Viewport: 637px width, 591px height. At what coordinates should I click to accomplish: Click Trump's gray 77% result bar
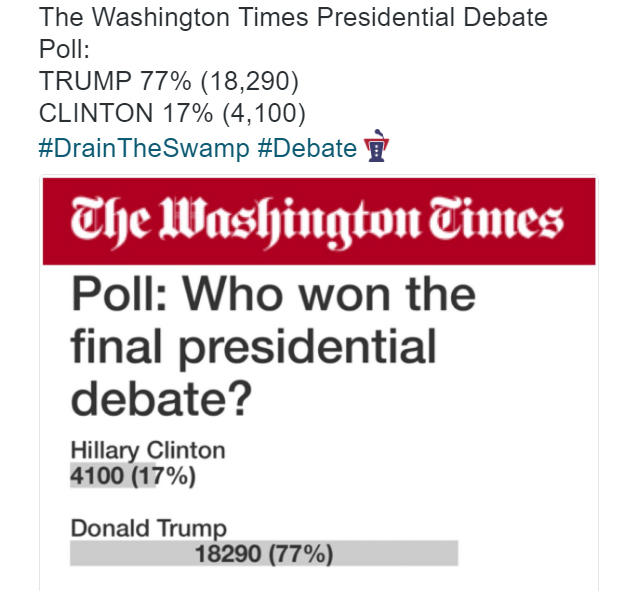click(400, 553)
